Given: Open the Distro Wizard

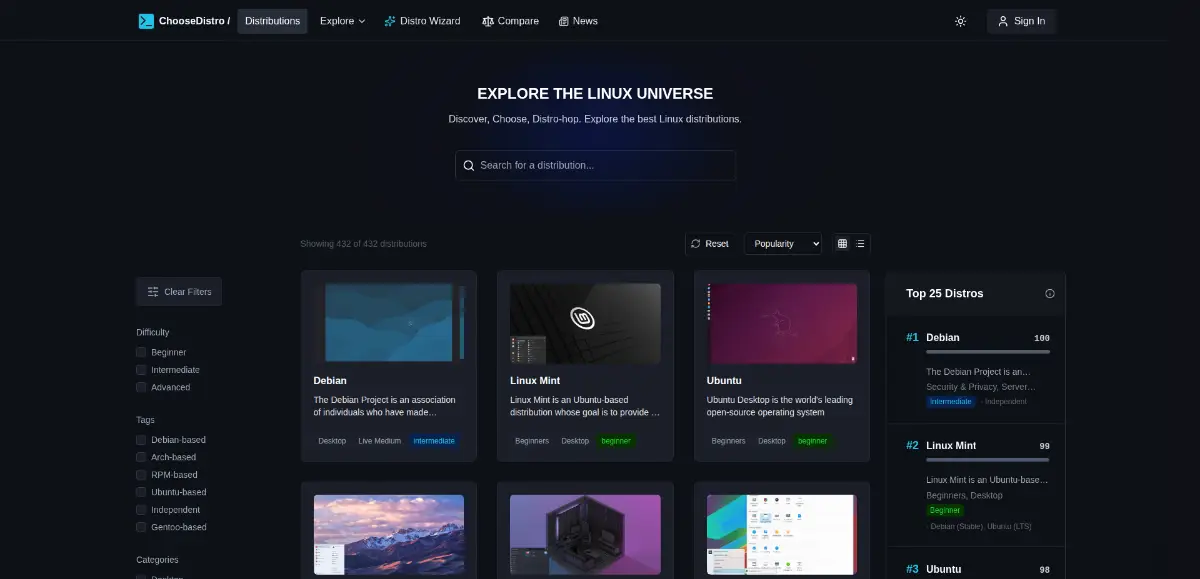Looking at the screenshot, I should pos(422,20).
